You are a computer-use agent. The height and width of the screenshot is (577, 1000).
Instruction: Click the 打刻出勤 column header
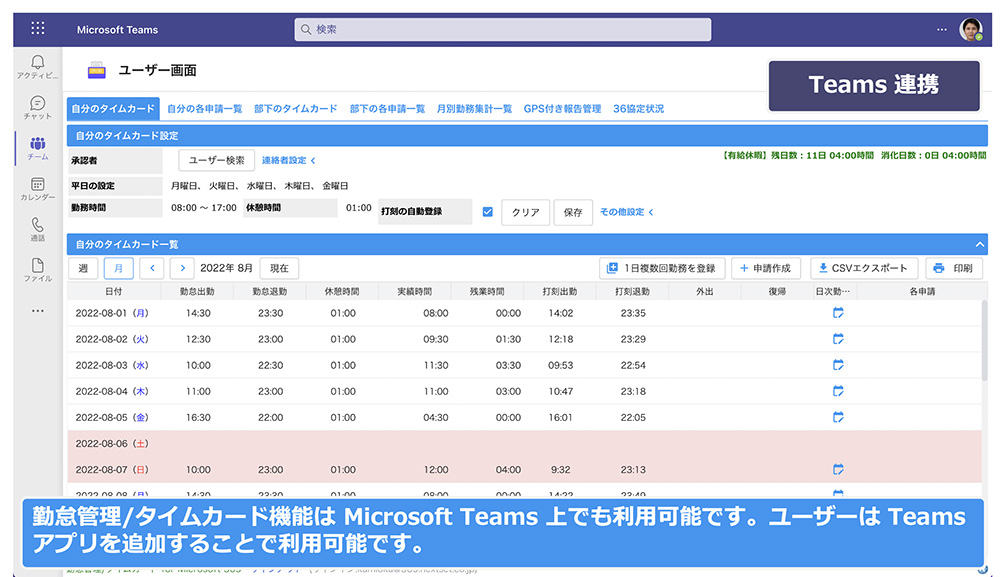pos(560,291)
